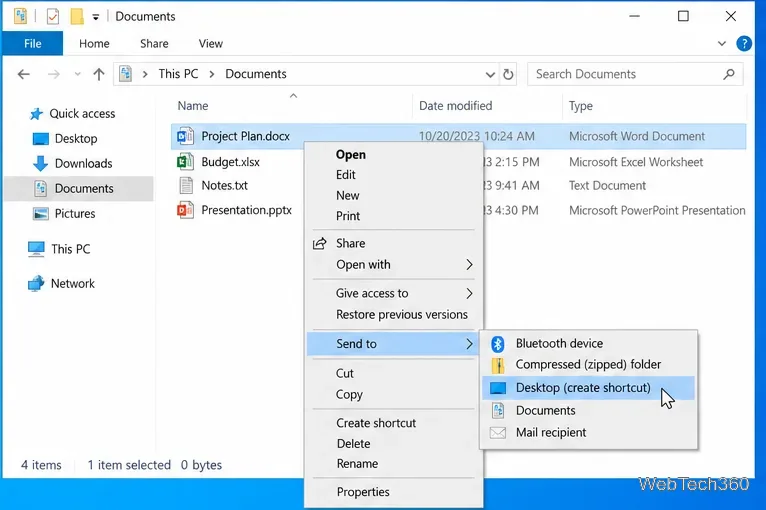766x510 pixels.
Task: Click the Search Documents input field
Action: click(635, 74)
